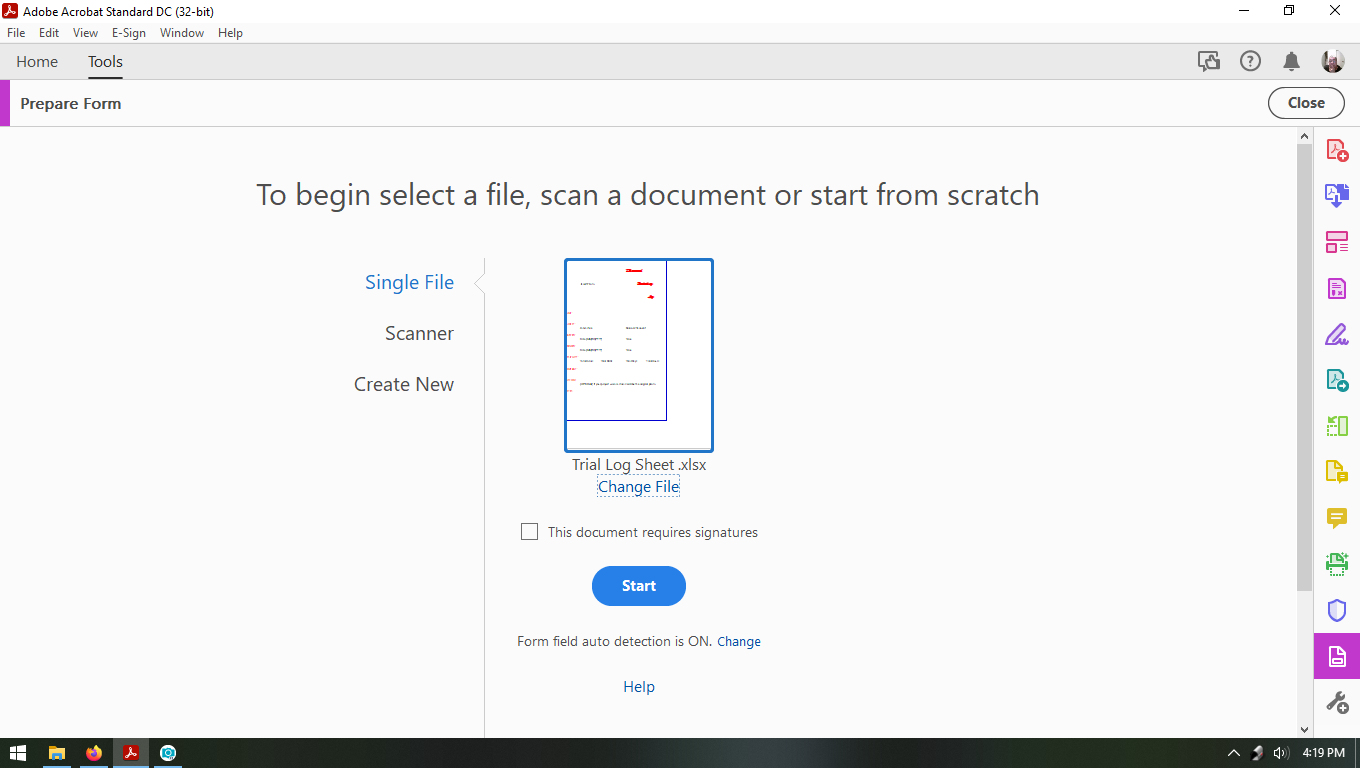Click the Change File link

638,486
